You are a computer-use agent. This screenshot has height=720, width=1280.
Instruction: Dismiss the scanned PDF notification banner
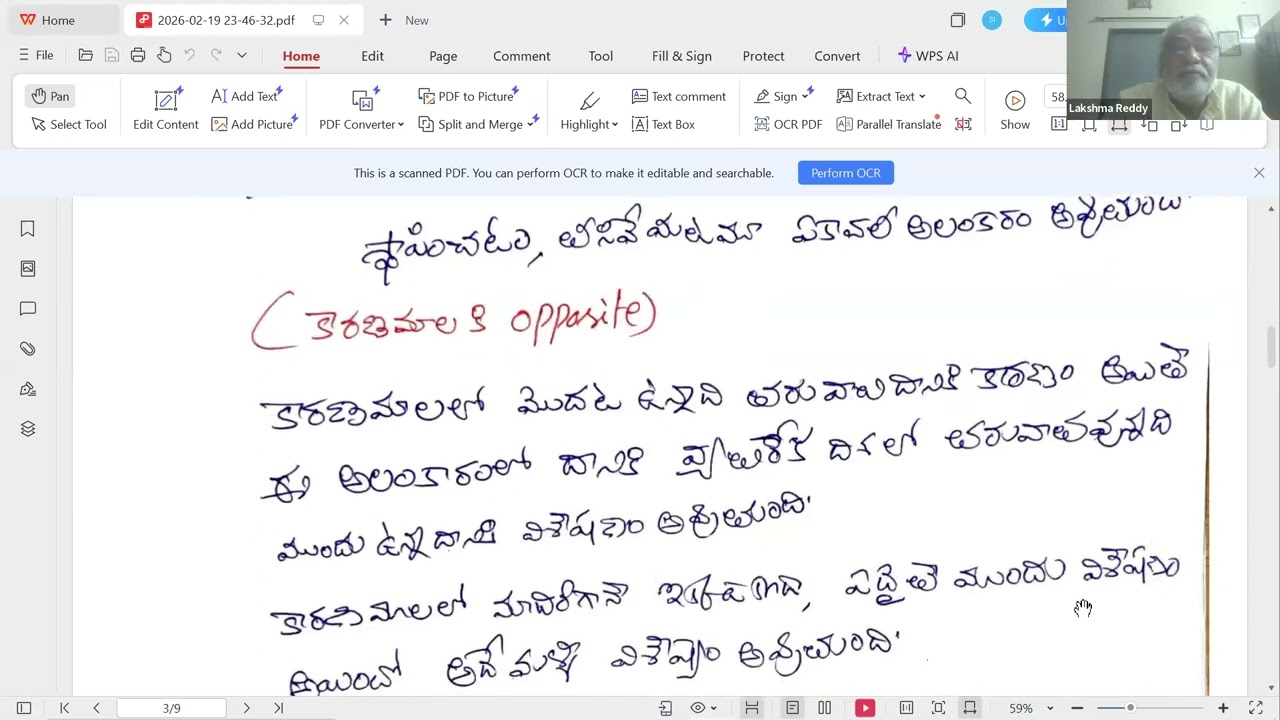pos(1259,173)
